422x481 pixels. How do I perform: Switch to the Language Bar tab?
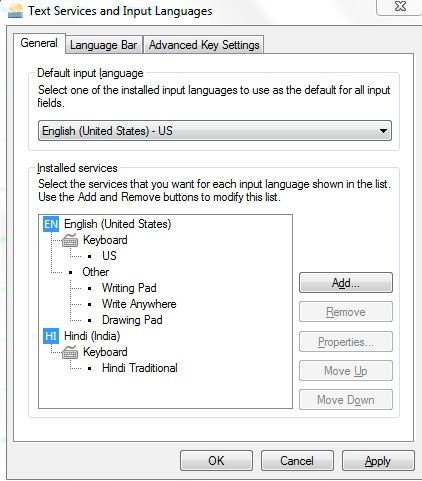pos(104,45)
